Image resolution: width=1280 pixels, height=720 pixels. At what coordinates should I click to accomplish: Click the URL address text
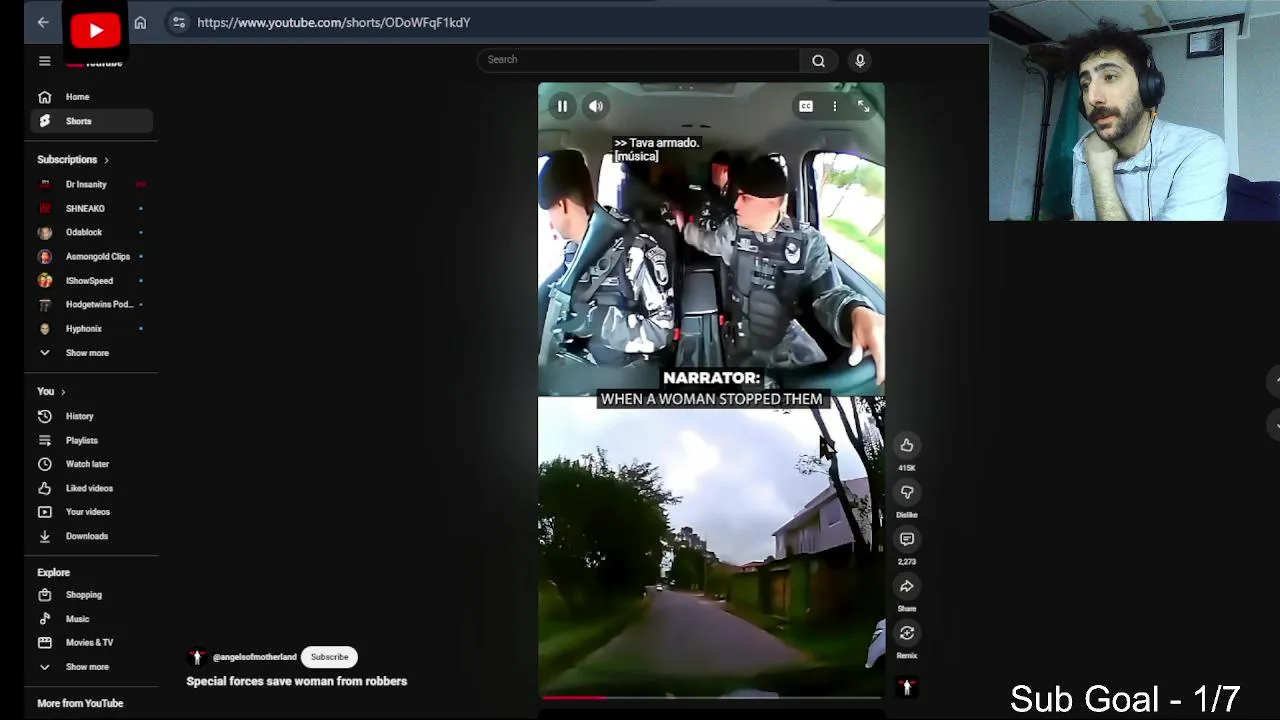333,22
